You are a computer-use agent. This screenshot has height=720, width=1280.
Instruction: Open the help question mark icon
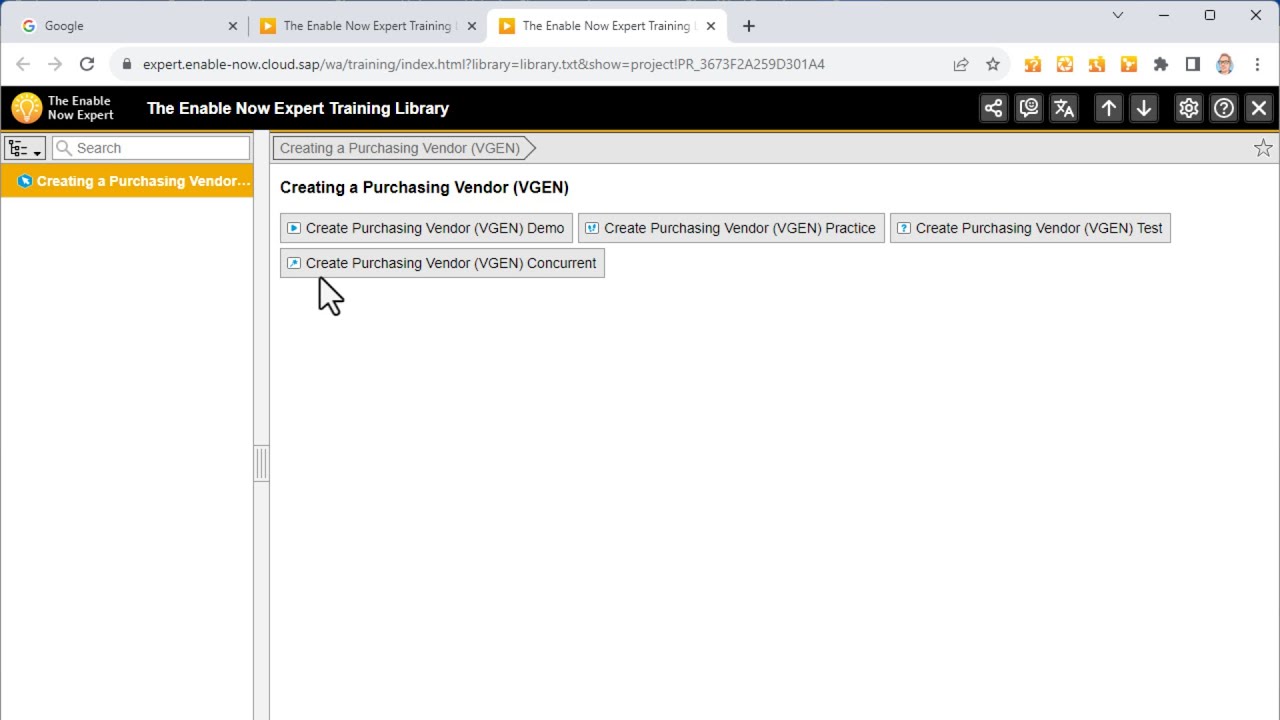1224,108
